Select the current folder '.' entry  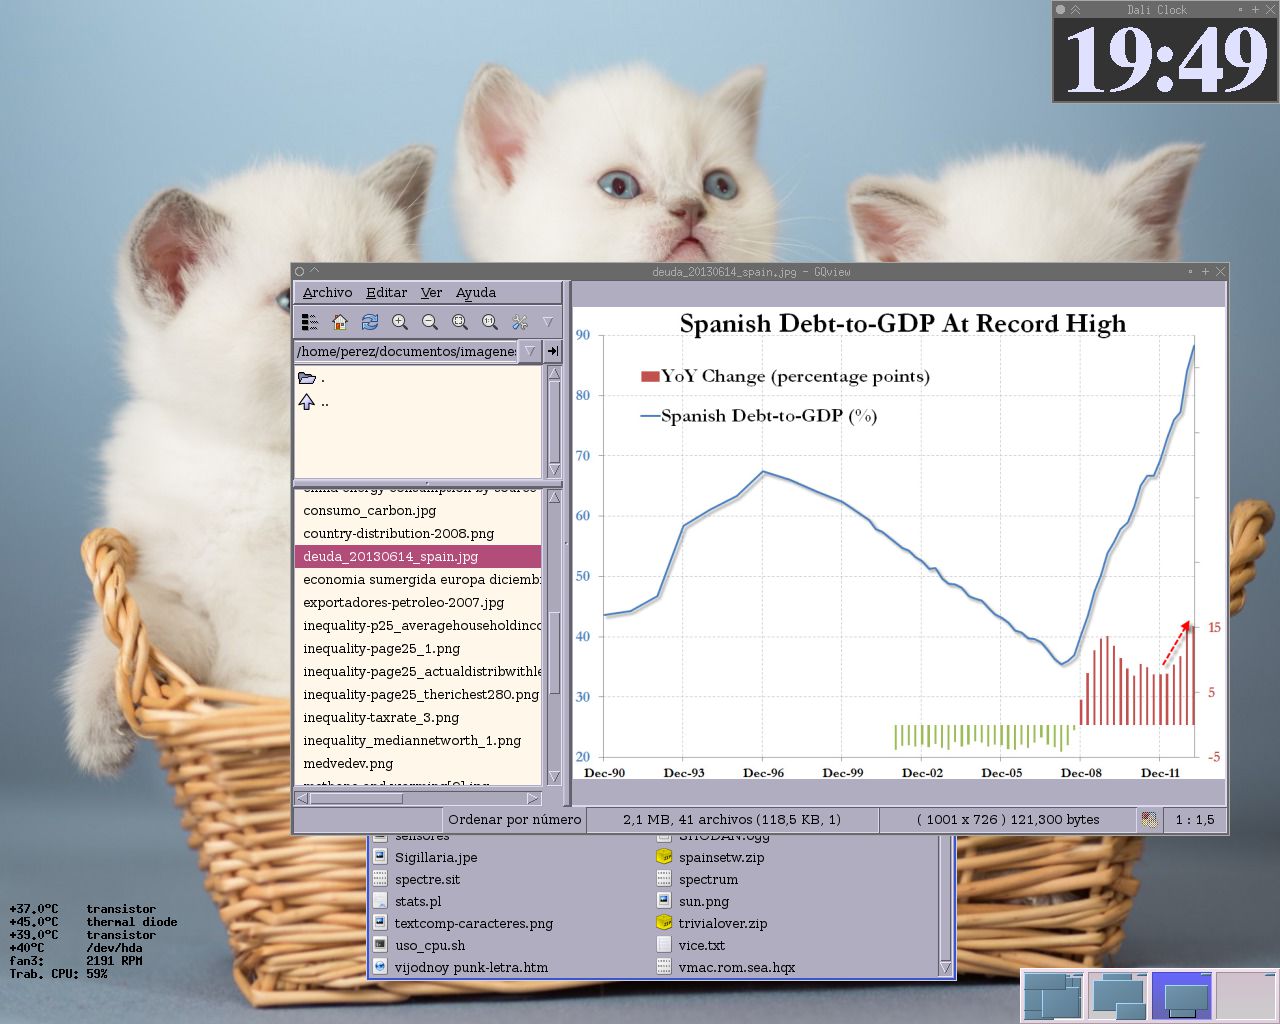[x=418, y=378]
